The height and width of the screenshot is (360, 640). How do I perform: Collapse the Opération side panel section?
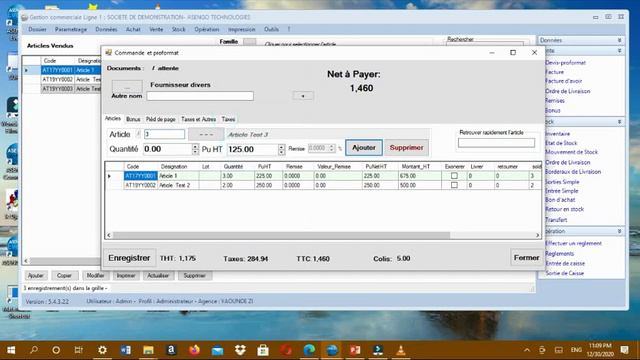point(619,231)
